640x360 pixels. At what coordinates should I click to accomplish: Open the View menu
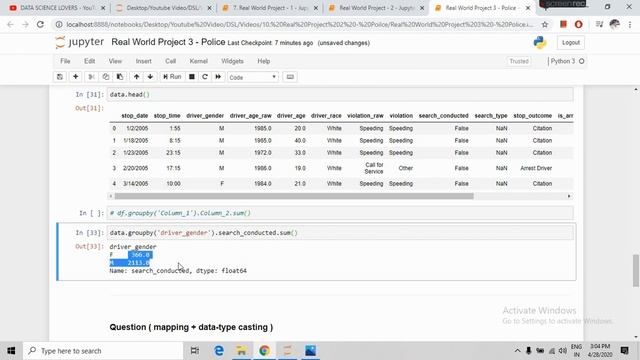[x=115, y=61]
